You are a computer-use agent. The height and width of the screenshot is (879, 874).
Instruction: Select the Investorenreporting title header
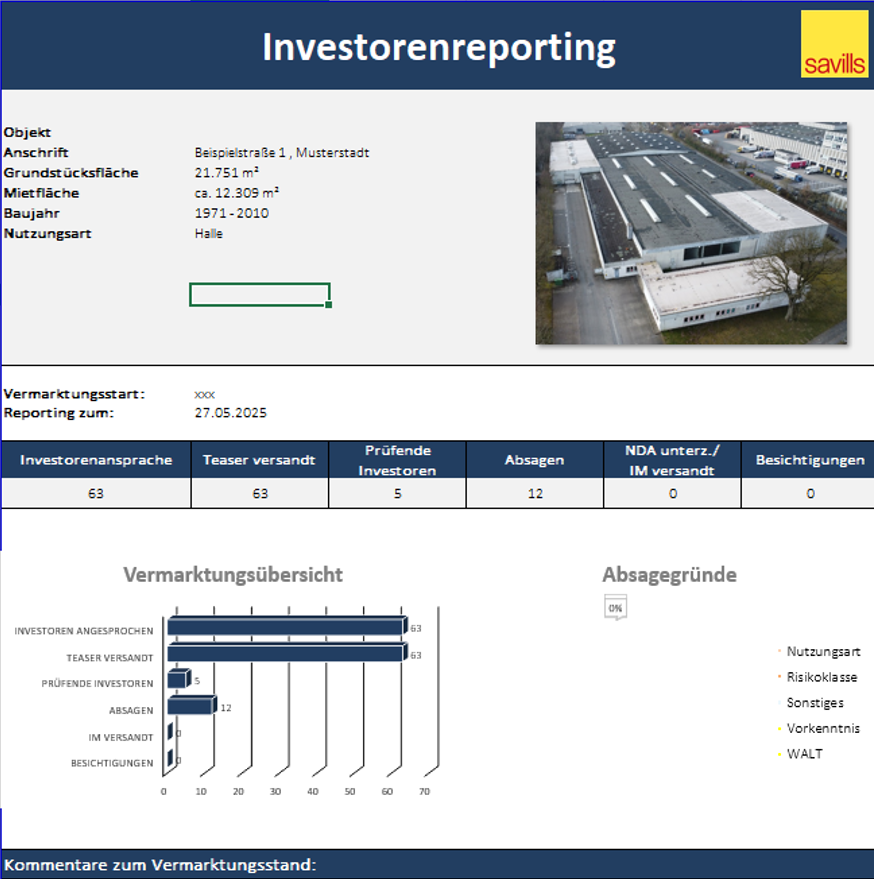(438, 47)
